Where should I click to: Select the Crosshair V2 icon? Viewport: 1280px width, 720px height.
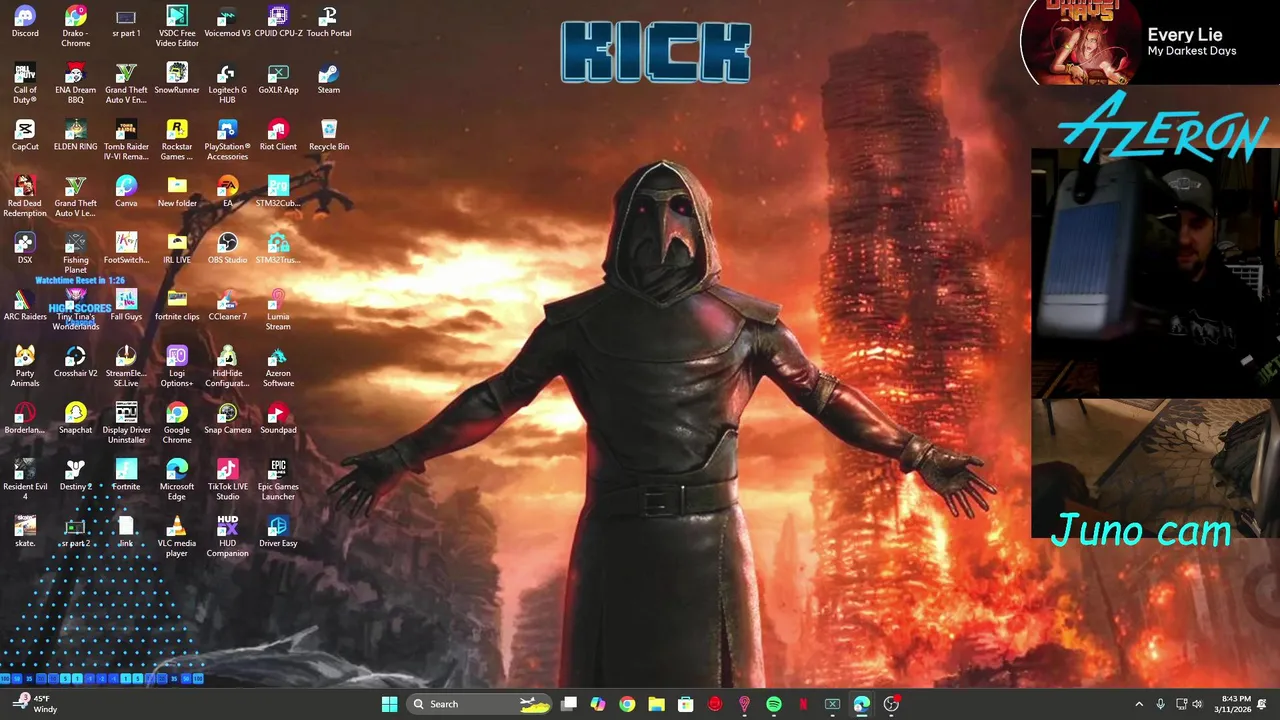(x=76, y=363)
